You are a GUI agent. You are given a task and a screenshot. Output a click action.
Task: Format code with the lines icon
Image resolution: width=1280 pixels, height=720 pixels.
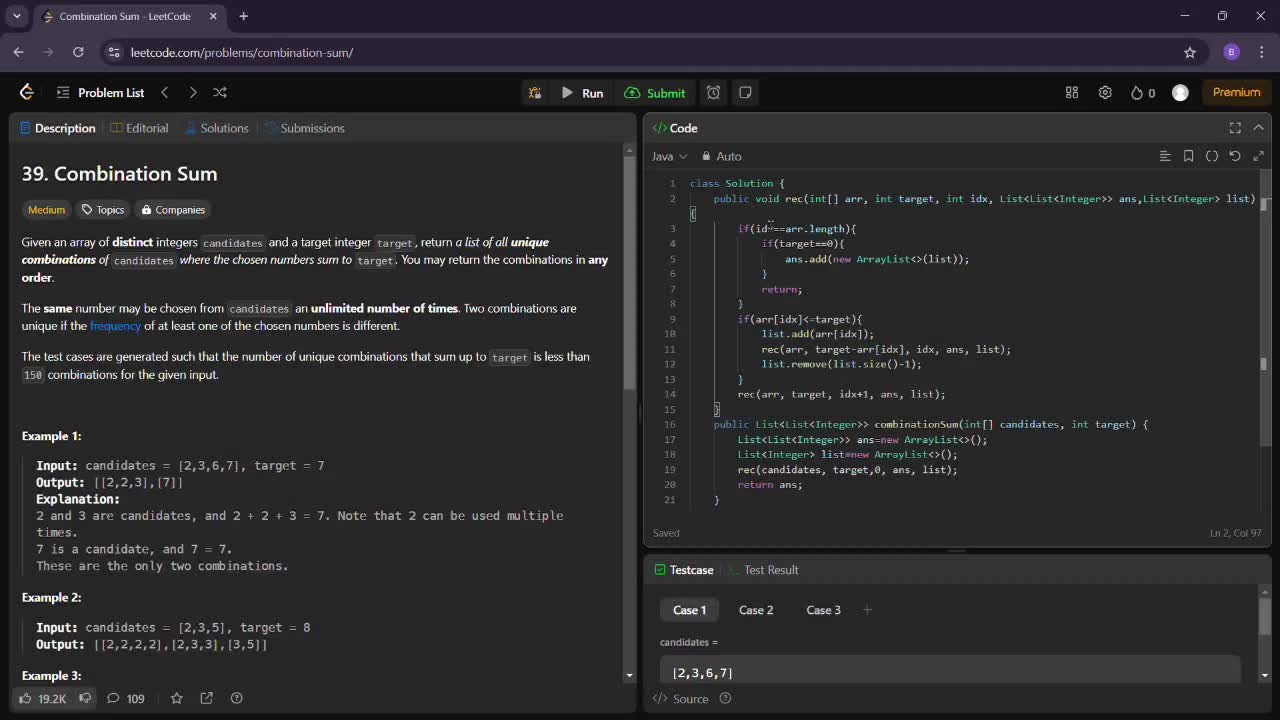(1165, 156)
